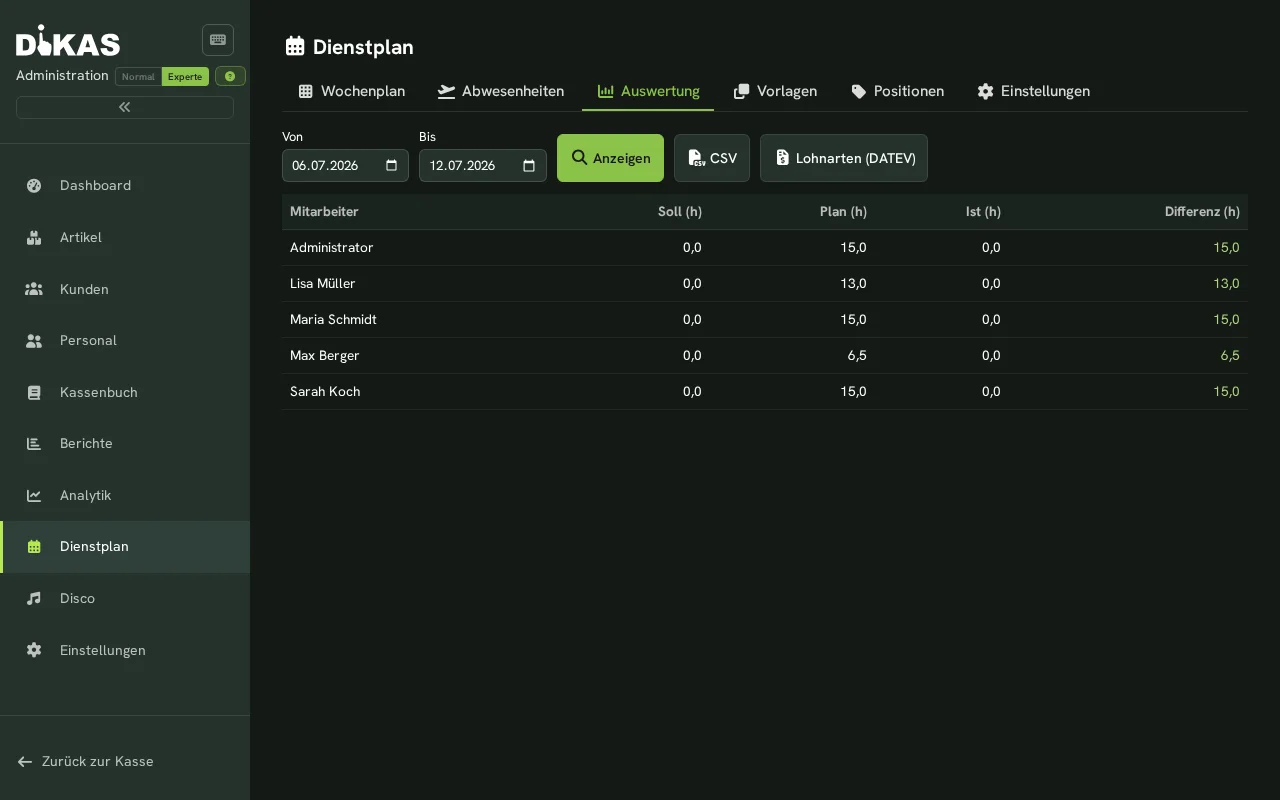1280x800 pixels.
Task: Open the Von date picker calendar
Action: tap(392, 165)
